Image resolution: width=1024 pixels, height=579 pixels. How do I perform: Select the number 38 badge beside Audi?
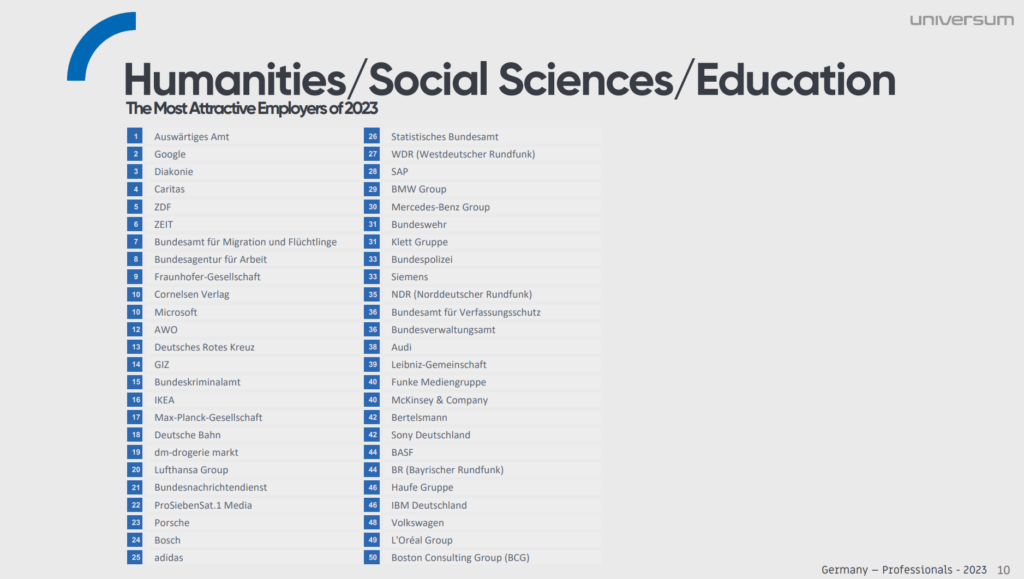372,347
